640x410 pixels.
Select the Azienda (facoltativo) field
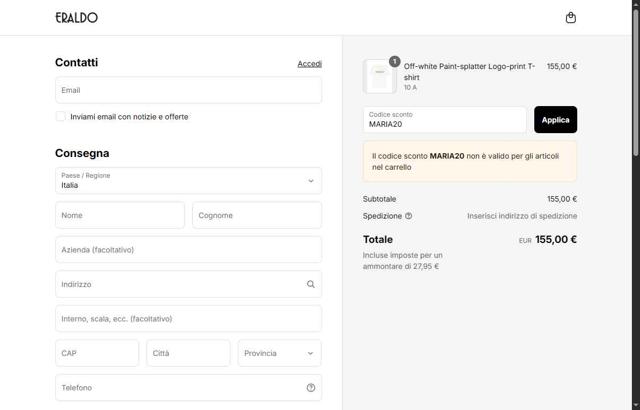(x=189, y=250)
